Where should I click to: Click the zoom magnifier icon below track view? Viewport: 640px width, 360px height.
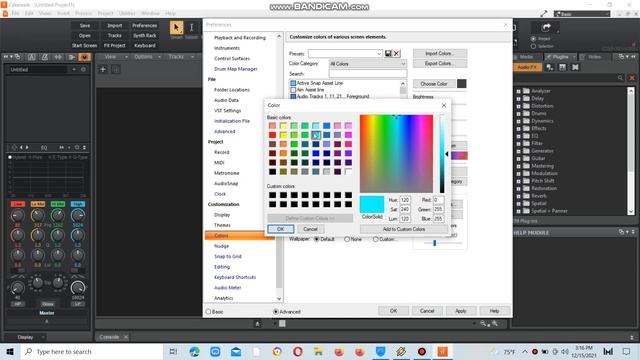[483, 323]
